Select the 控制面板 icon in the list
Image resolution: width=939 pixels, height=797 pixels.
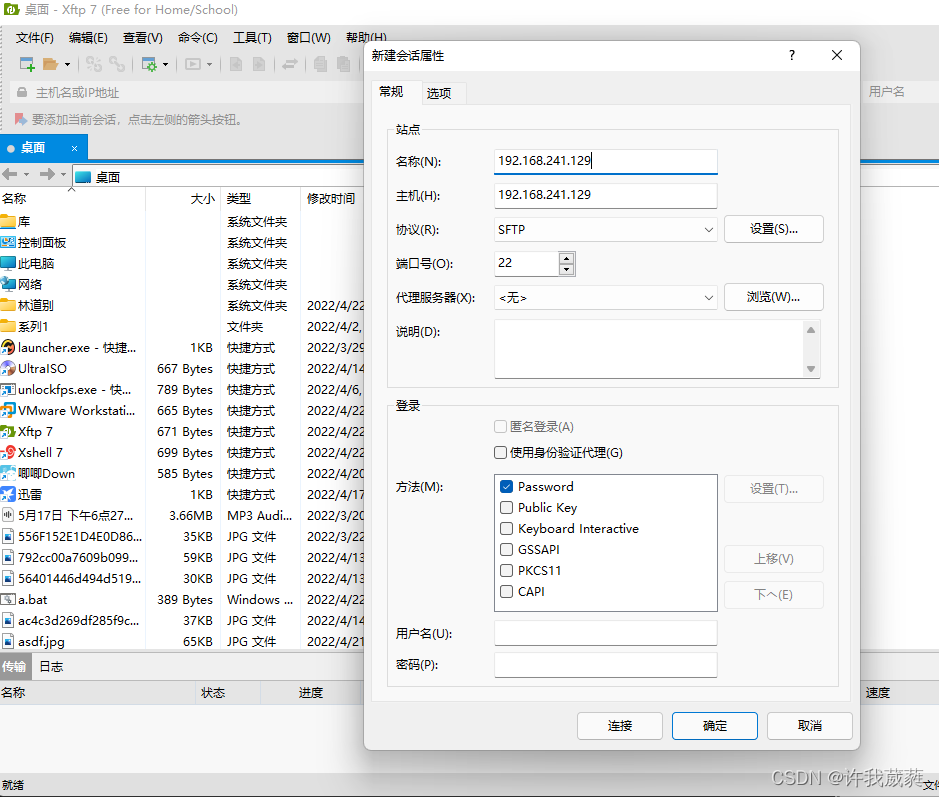(8, 243)
